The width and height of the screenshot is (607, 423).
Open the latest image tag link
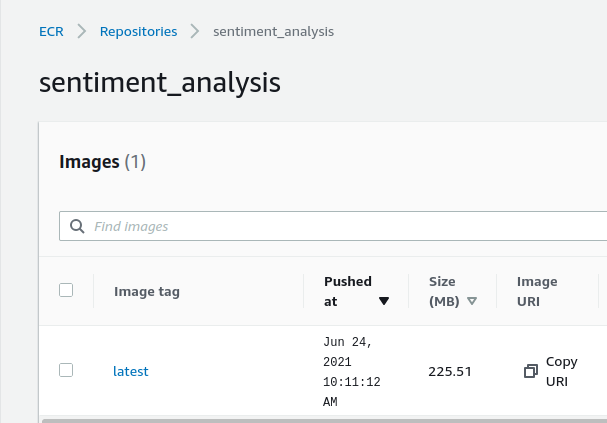(x=130, y=372)
